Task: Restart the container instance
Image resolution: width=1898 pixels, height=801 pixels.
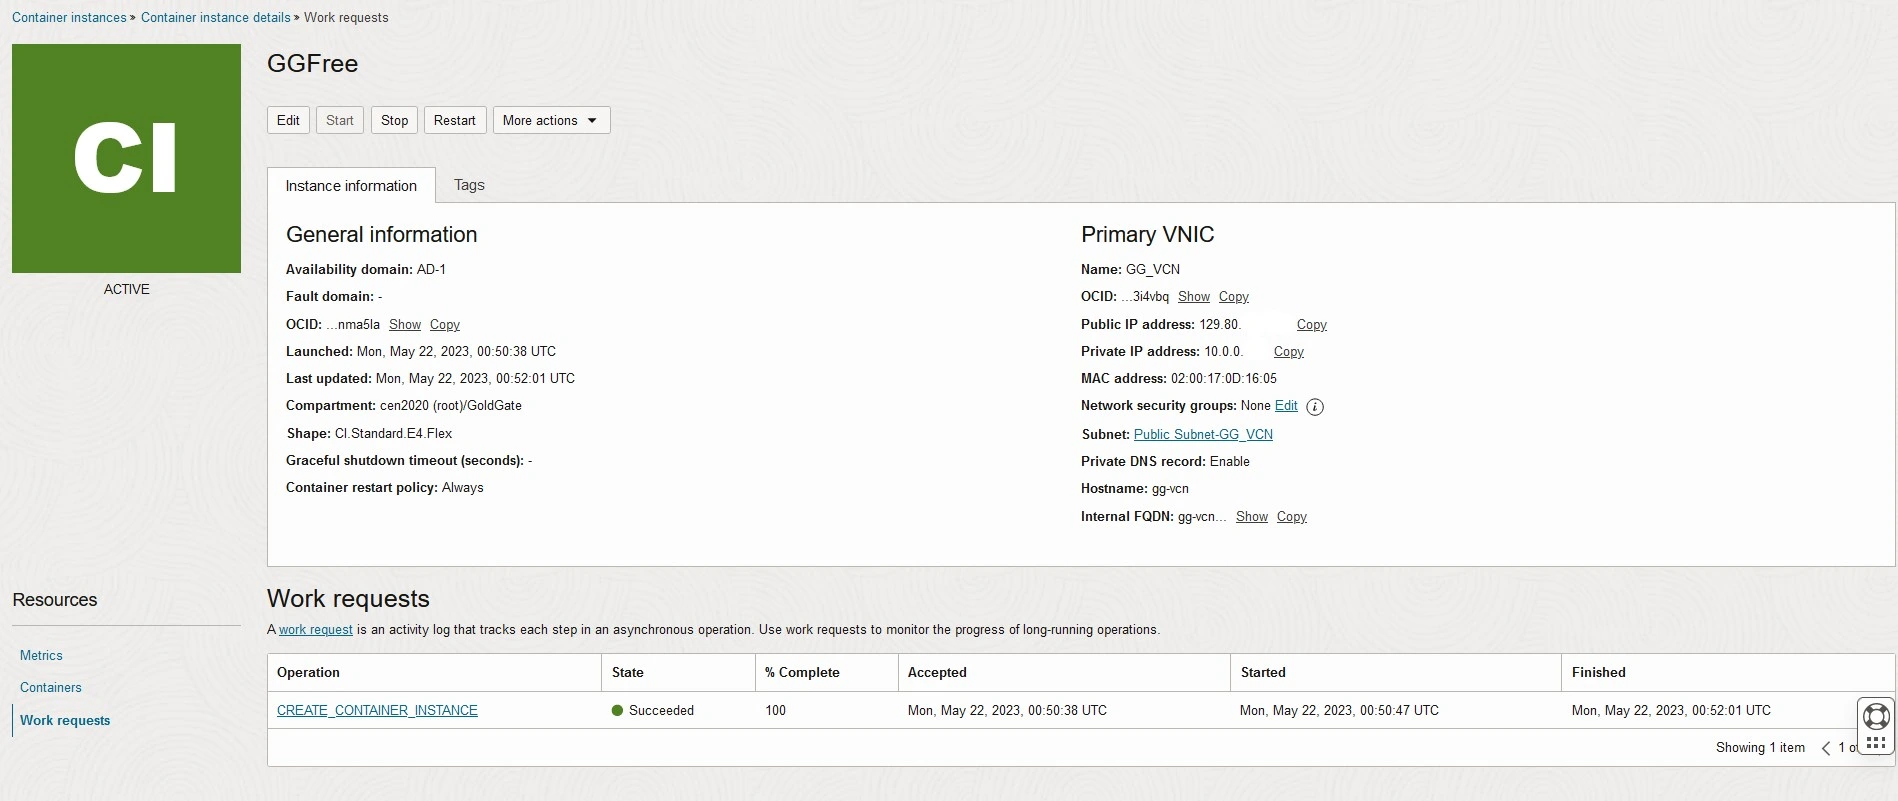Action: 455,120
